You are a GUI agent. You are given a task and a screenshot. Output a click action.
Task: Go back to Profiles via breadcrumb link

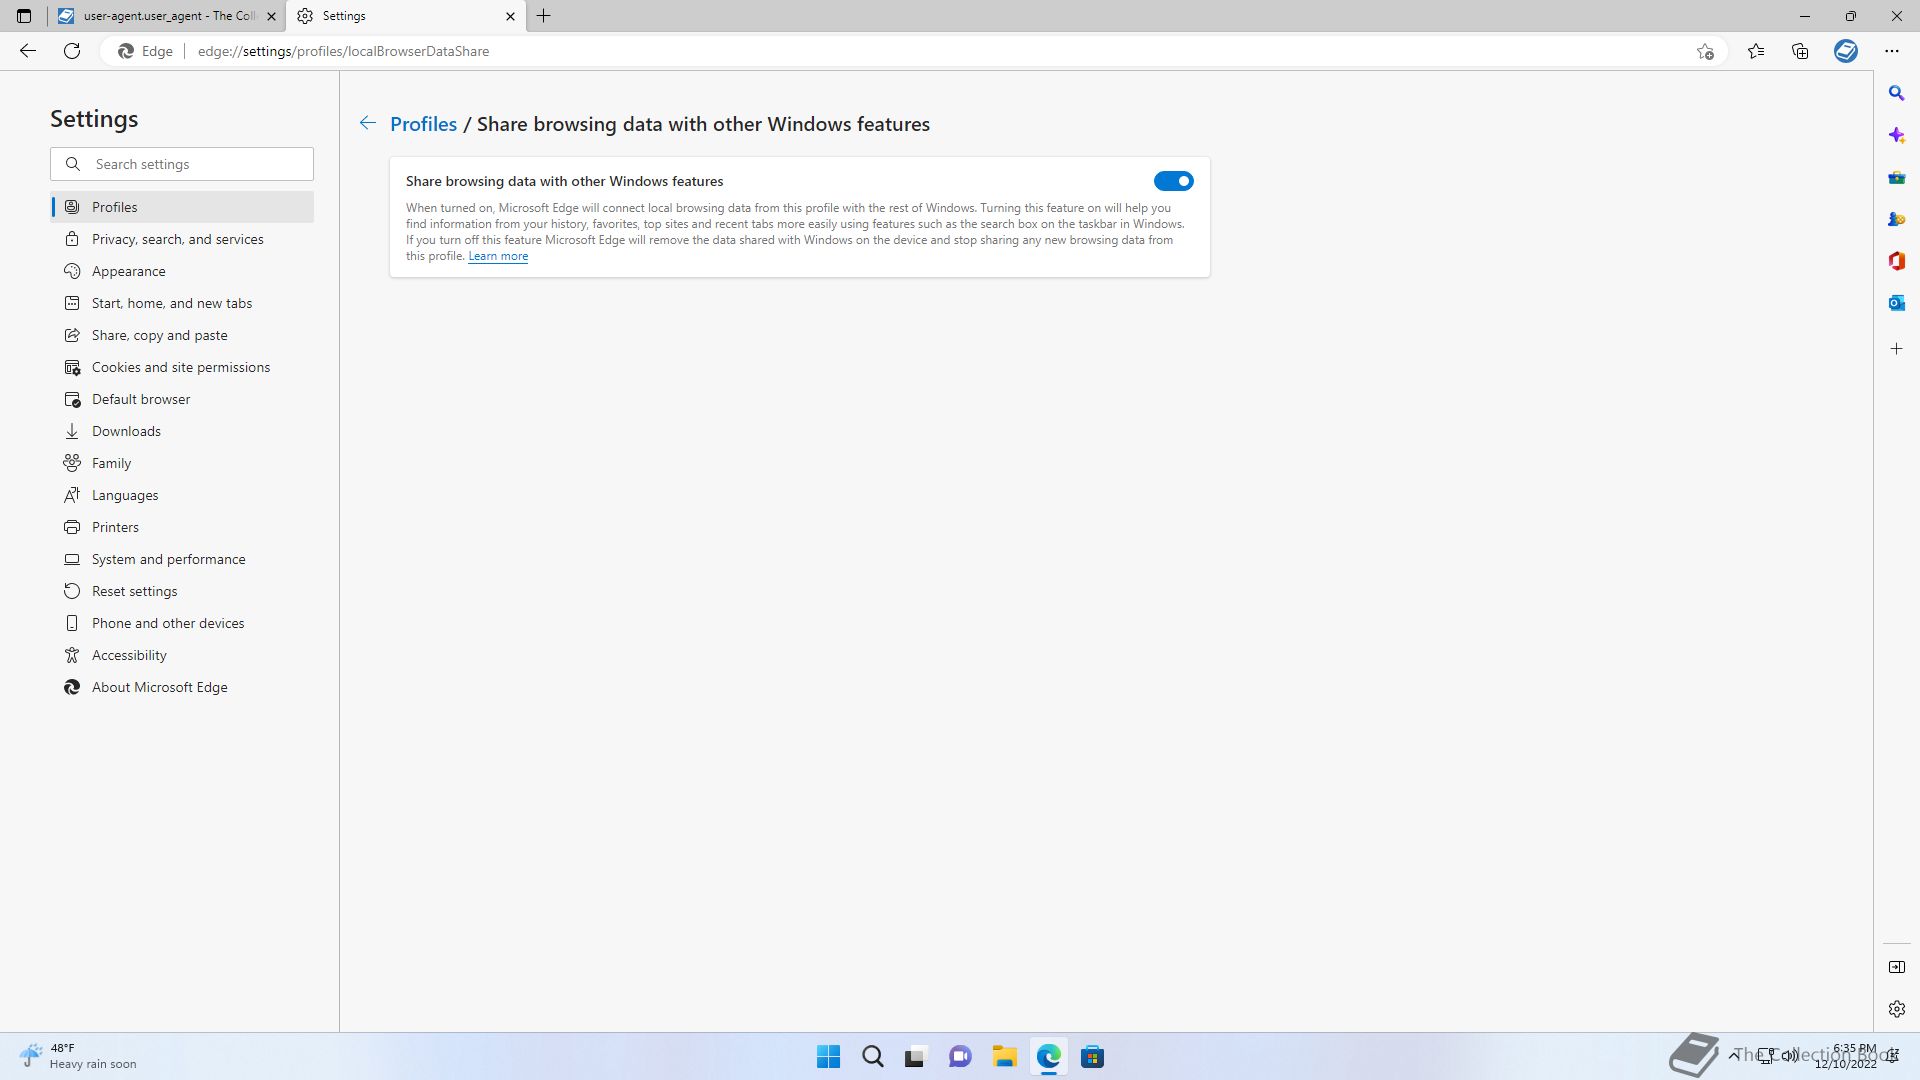point(423,124)
